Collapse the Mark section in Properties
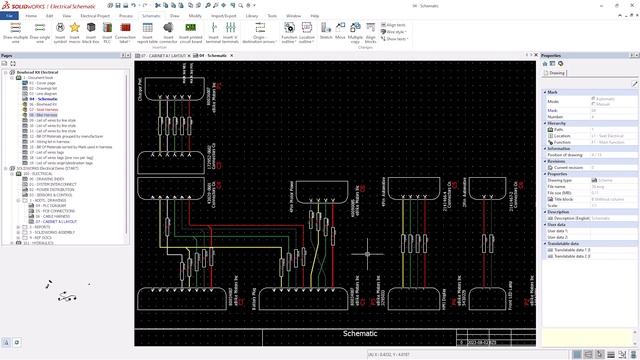This screenshot has height=360, width=640. point(545,92)
